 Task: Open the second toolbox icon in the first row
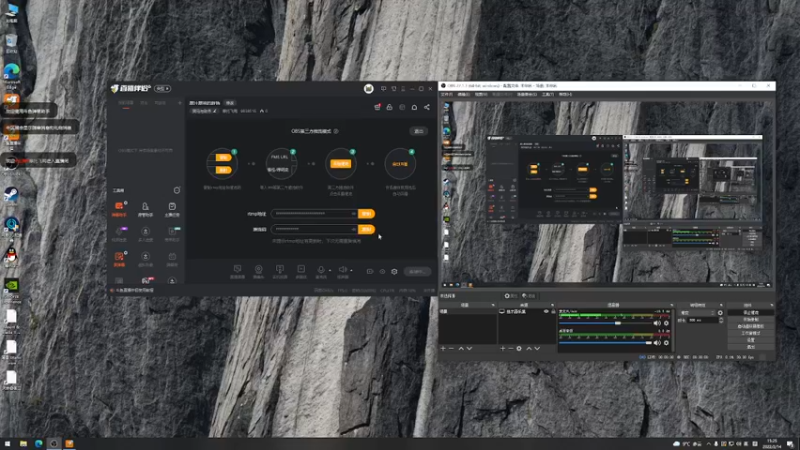[x=145, y=207]
